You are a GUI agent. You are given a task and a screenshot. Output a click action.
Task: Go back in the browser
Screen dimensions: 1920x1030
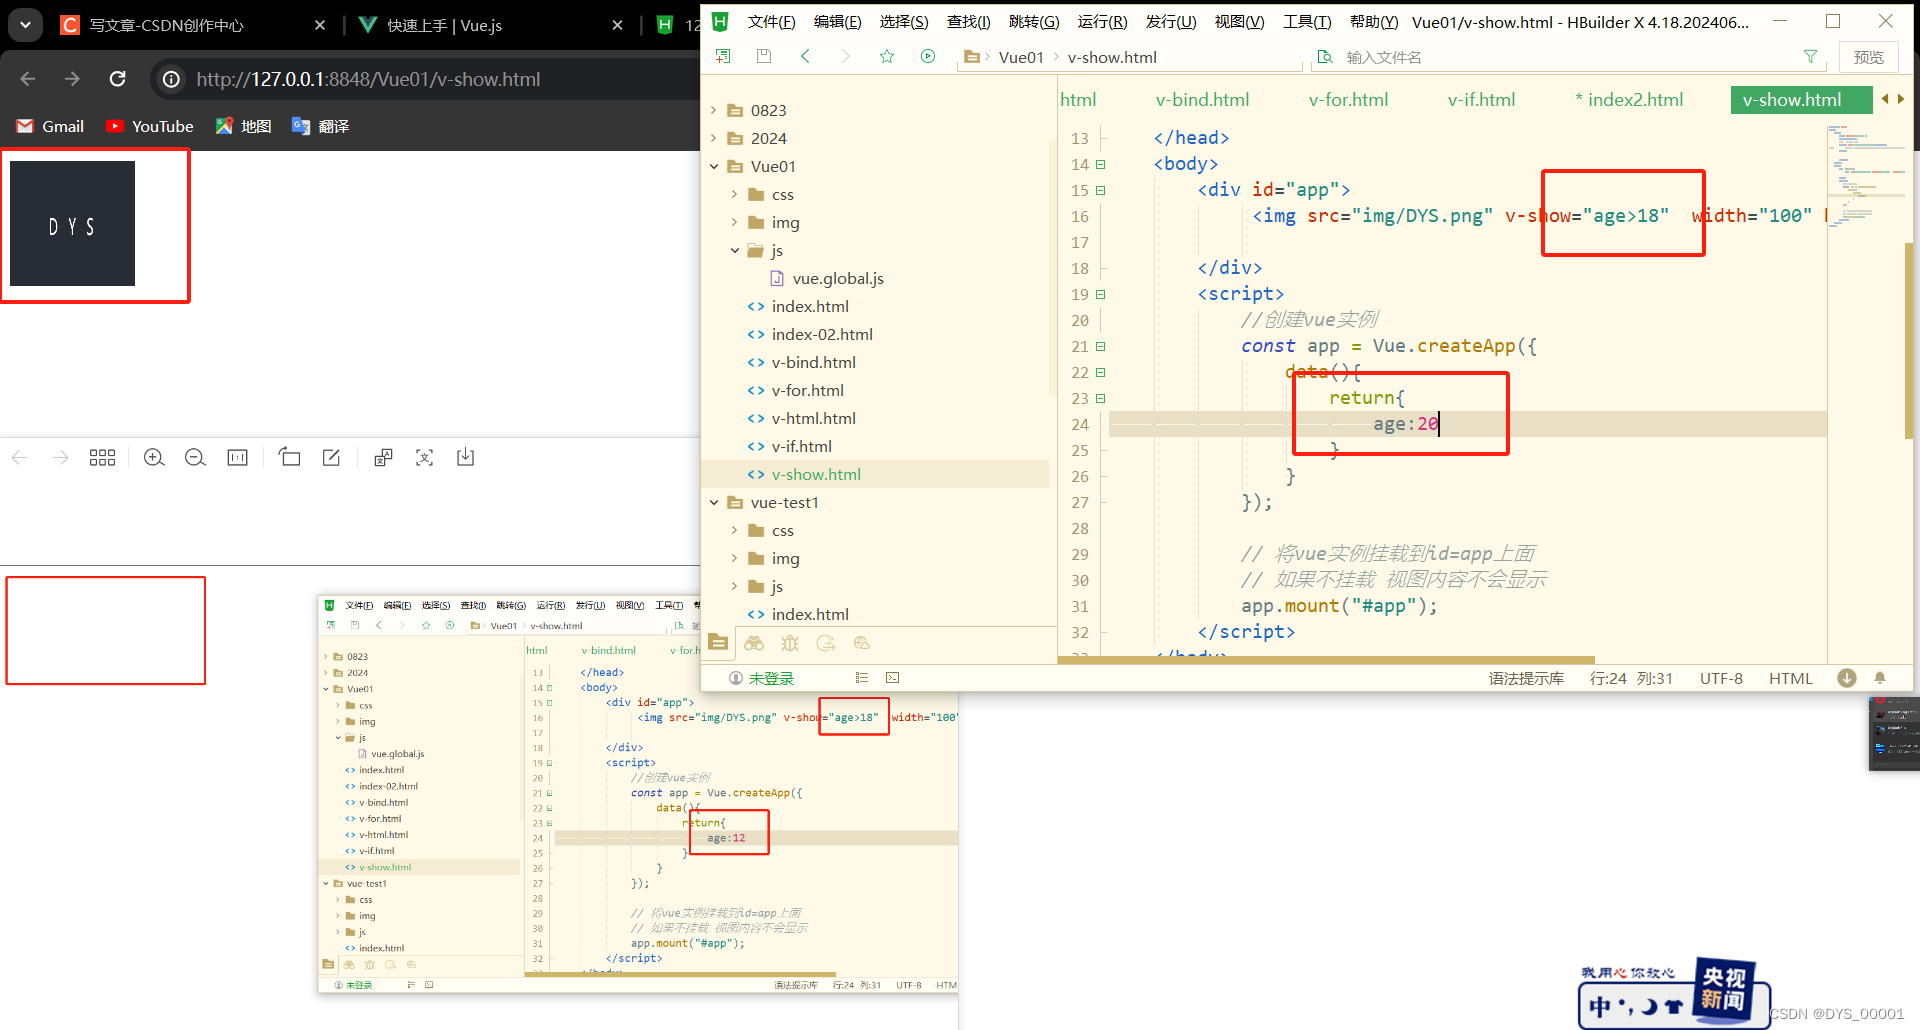(28, 79)
